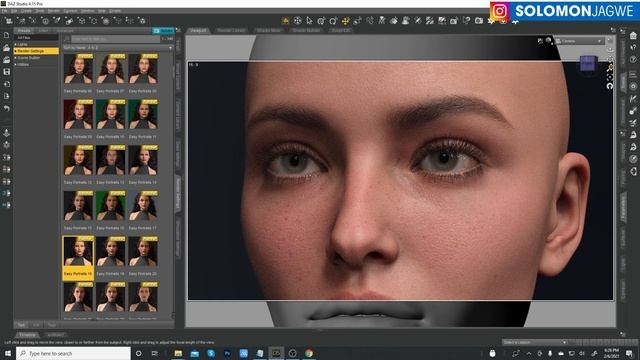Open the Select a Lesson dropdown

pos(534,342)
